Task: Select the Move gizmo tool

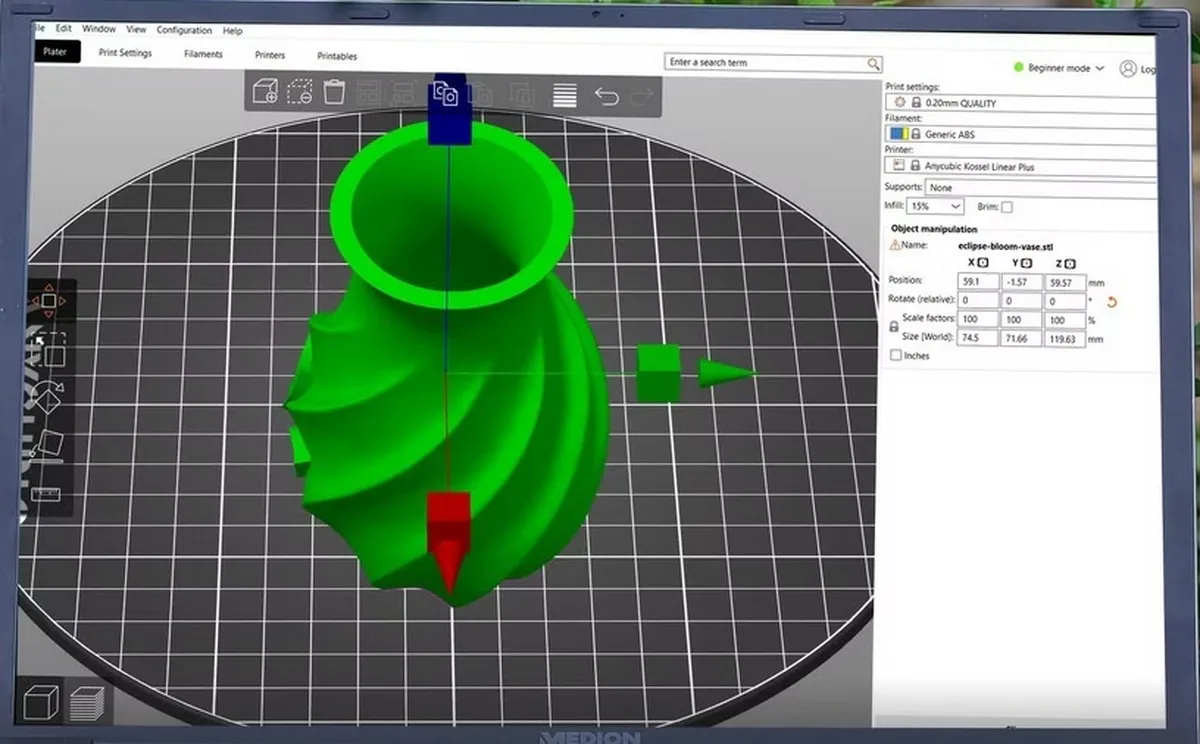Action: tap(48, 301)
